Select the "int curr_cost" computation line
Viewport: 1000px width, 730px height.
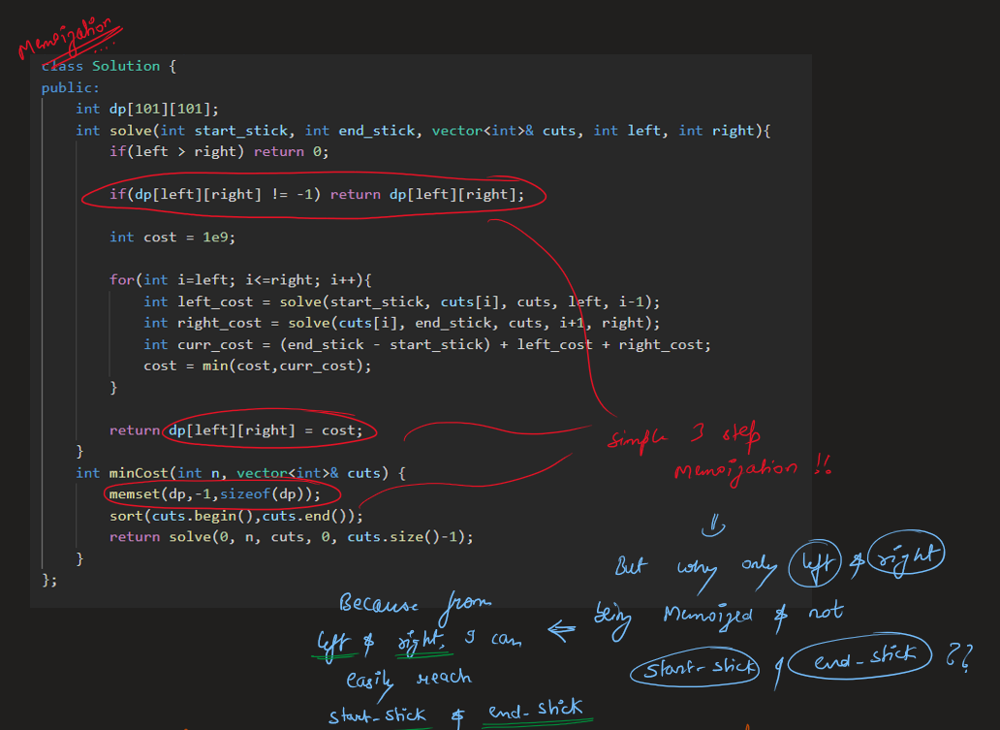(427, 345)
